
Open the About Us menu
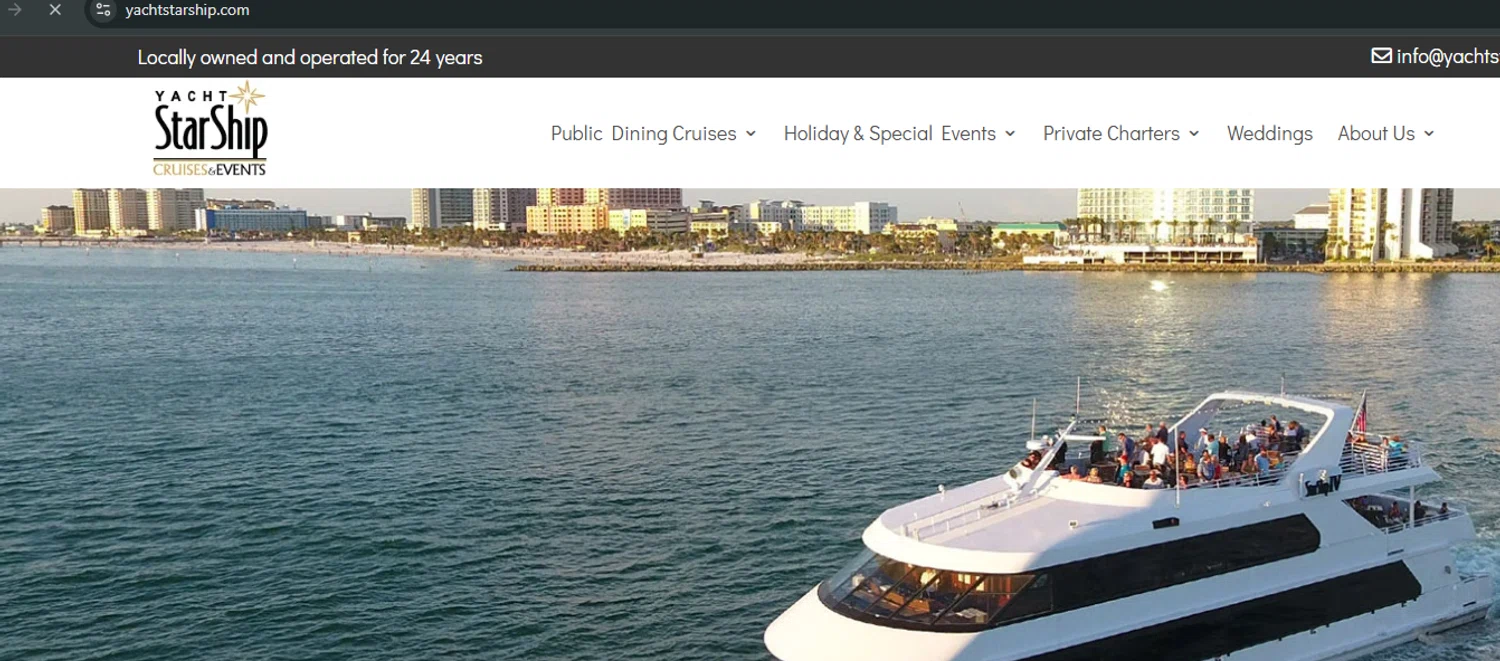(1376, 134)
